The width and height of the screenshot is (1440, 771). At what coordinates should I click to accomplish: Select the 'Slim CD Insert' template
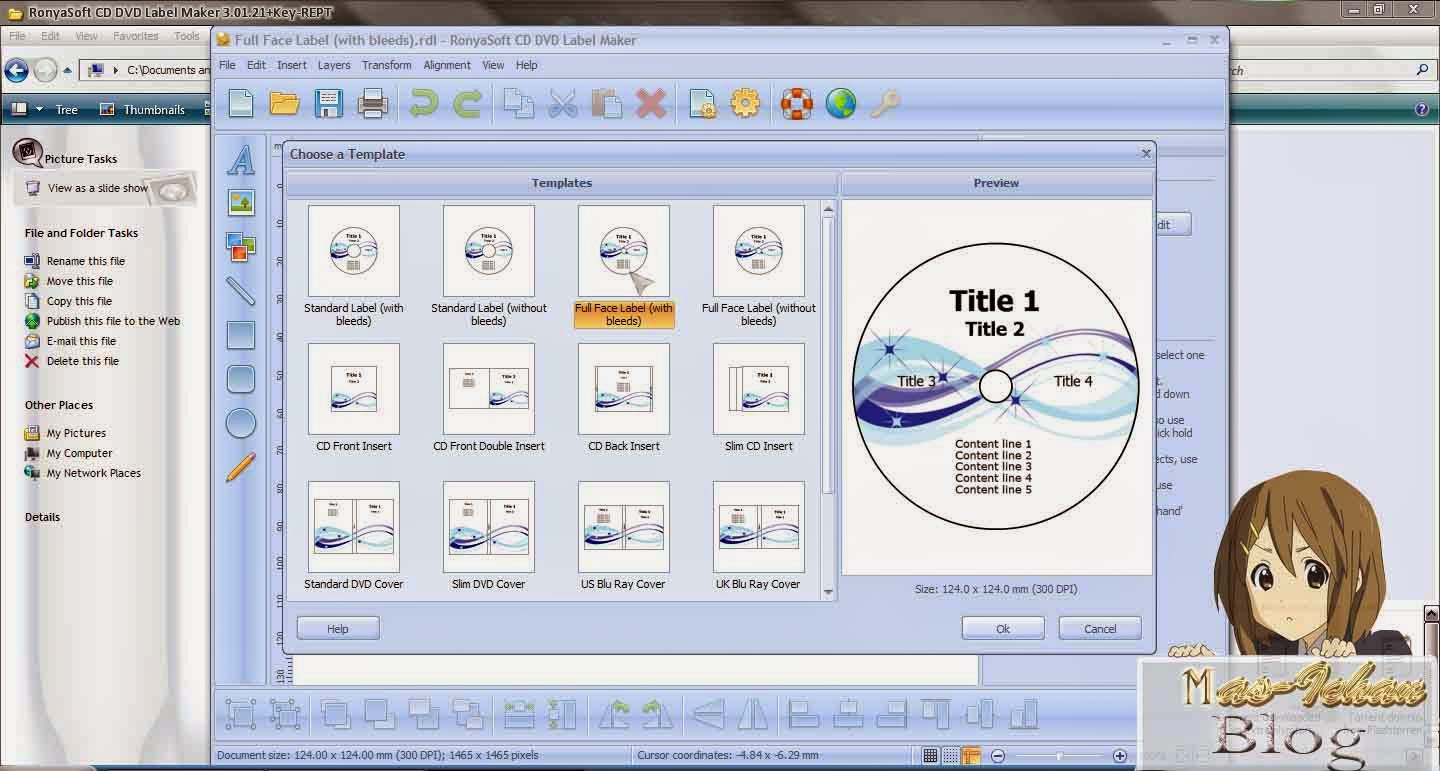coord(759,398)
